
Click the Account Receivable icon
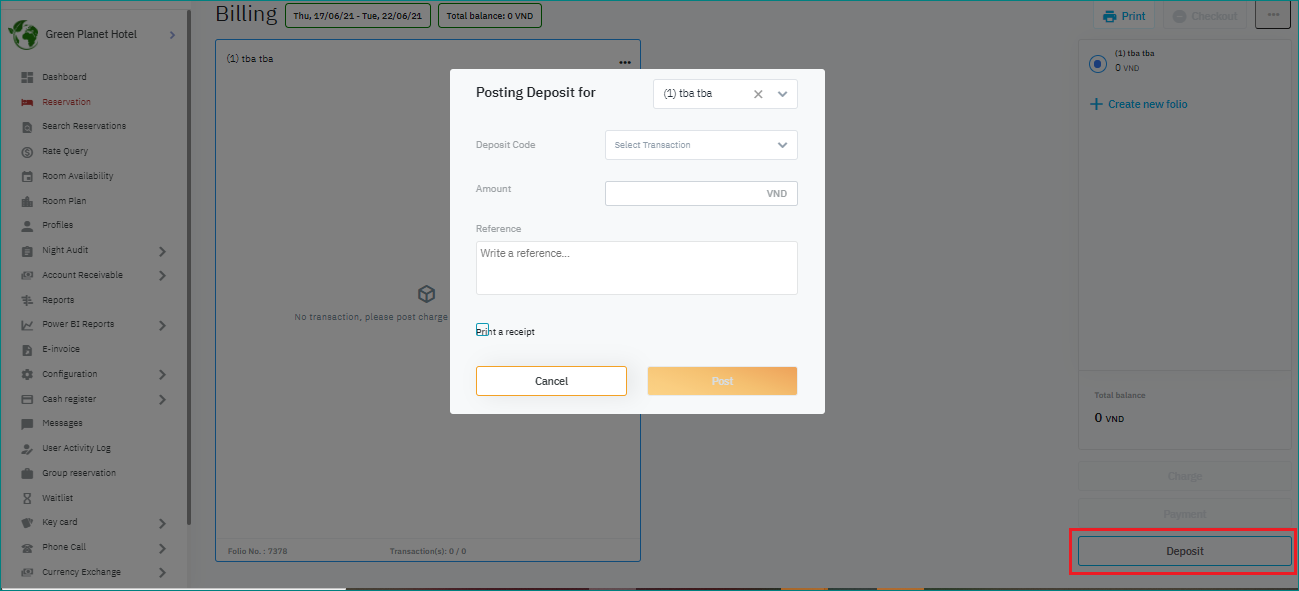point(27,275)
